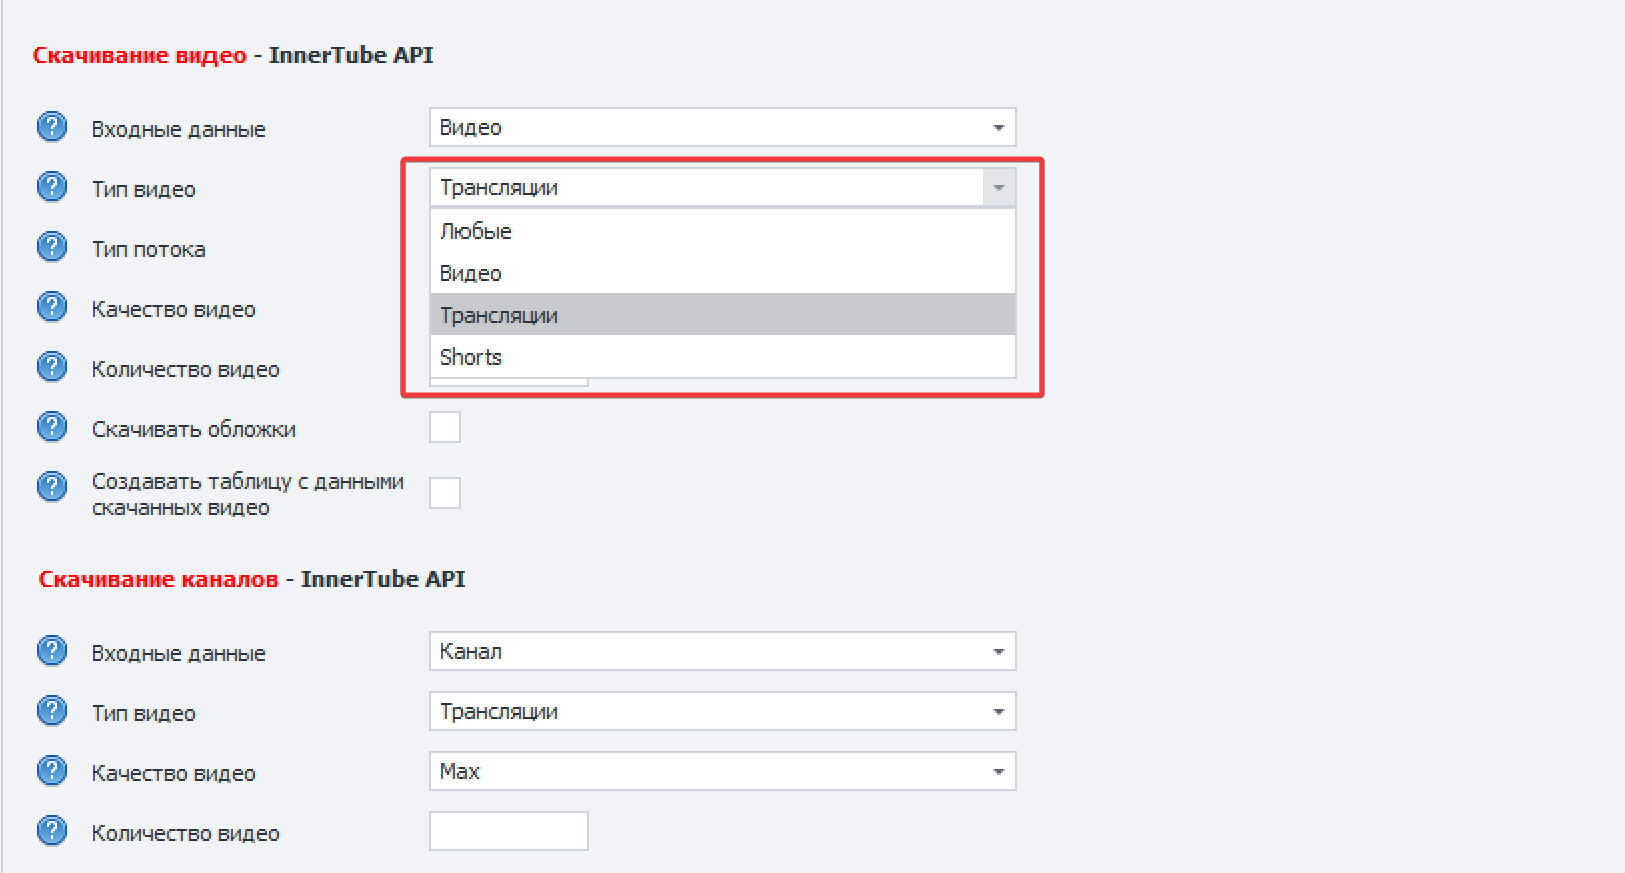1625x873 pixels.
Task: Open channel section Трансляции type dropdown
Action: coord(722,711)
